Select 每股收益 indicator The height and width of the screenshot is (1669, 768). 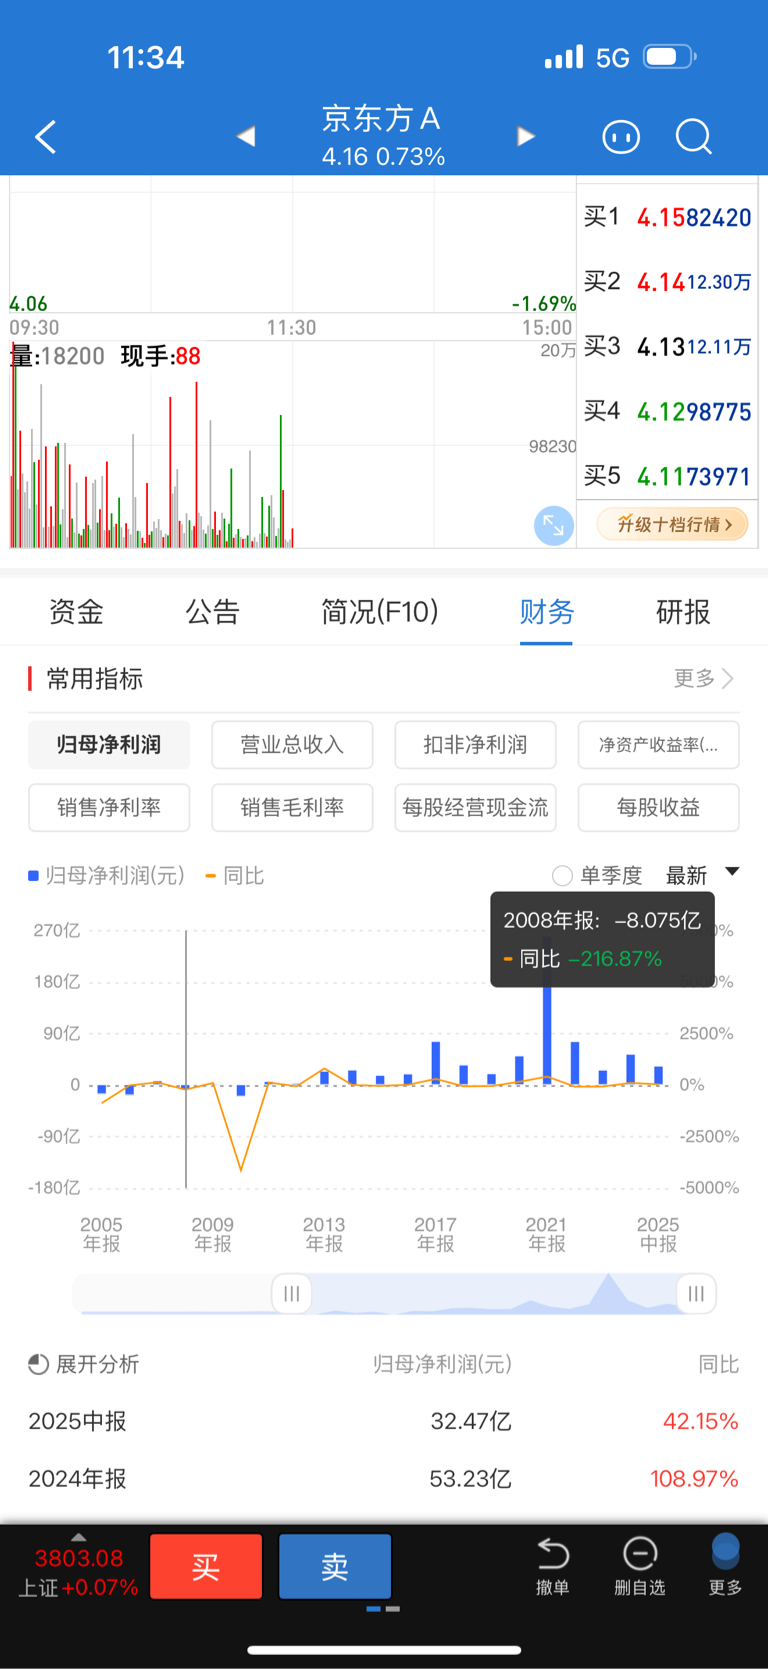click(658, 807)
